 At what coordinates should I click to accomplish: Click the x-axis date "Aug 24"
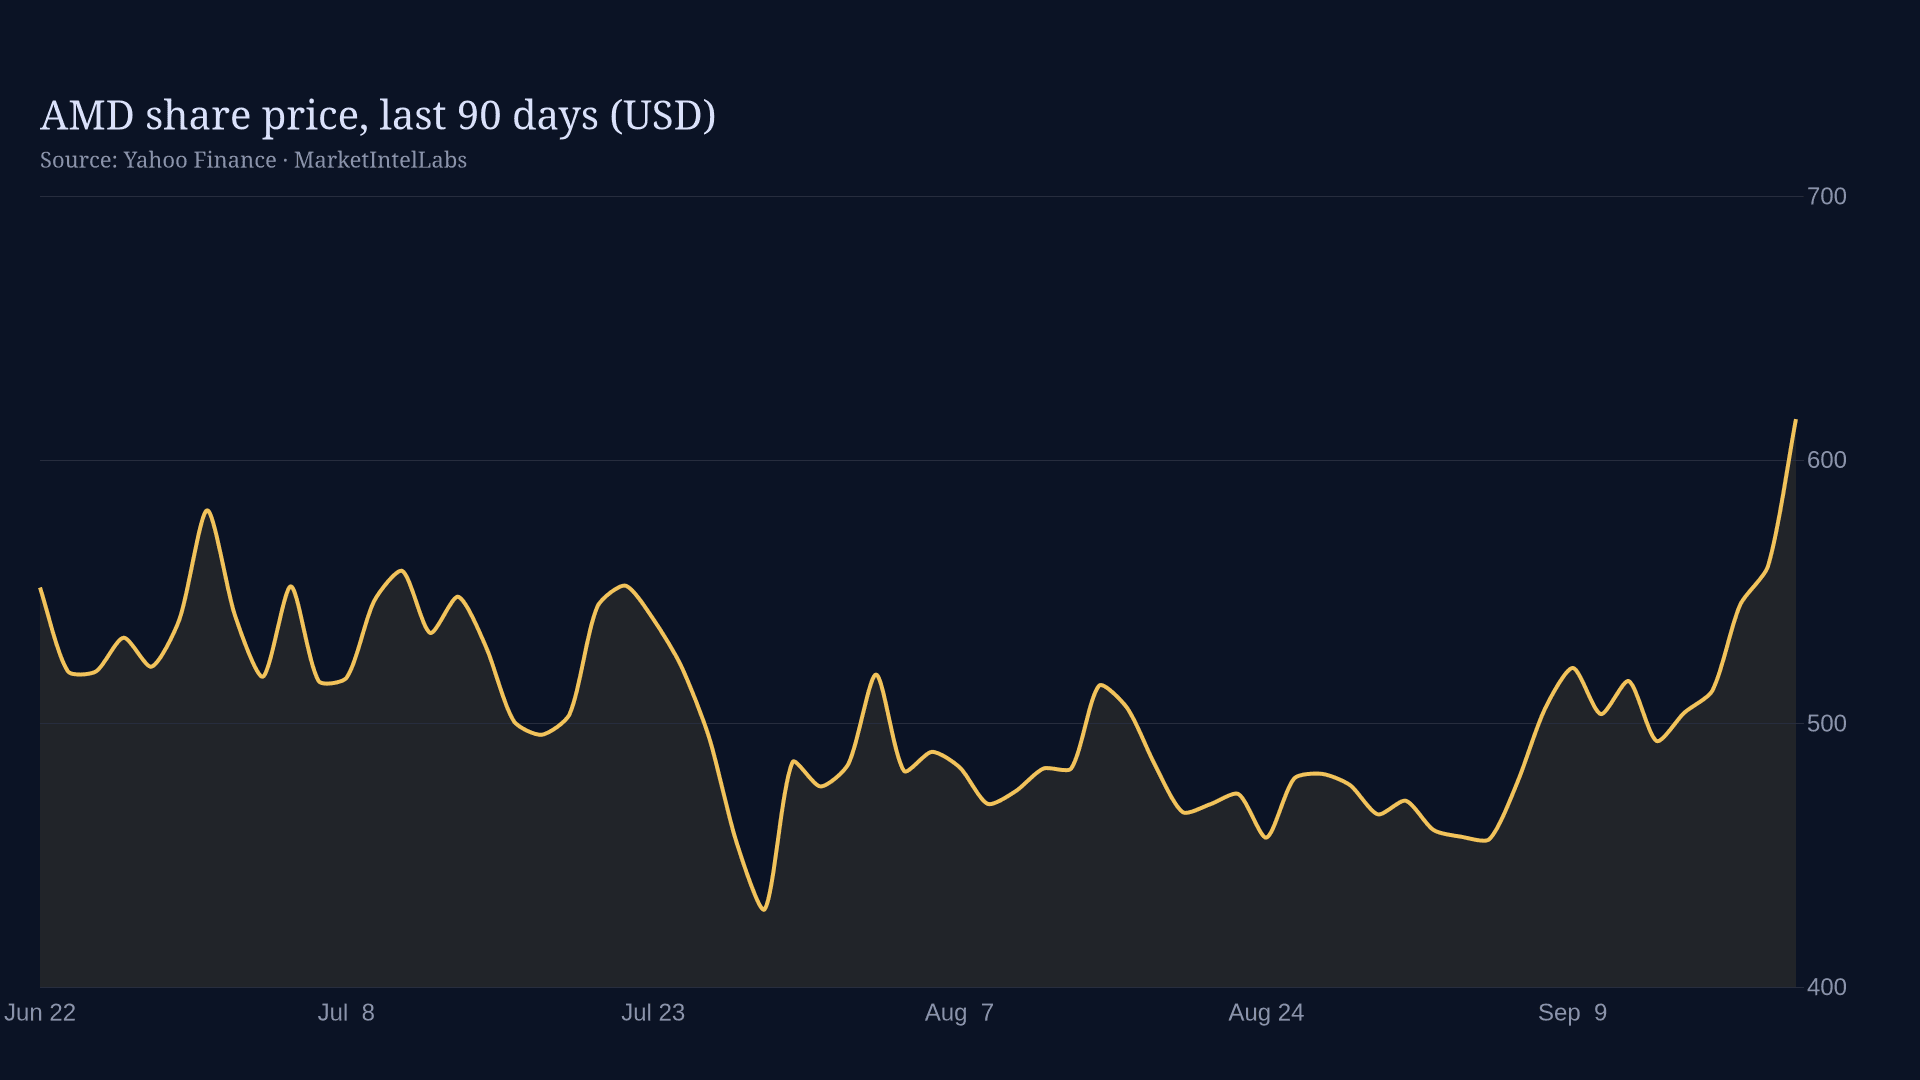click(1266, 1013)
